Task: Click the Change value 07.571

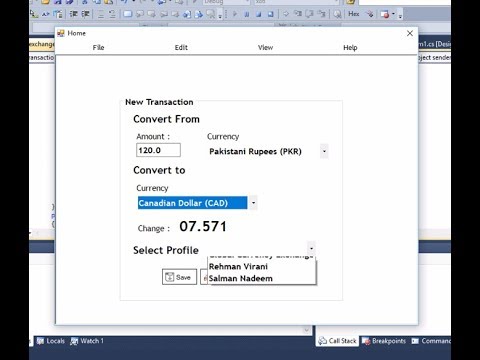Action: [x=203, y=227]
